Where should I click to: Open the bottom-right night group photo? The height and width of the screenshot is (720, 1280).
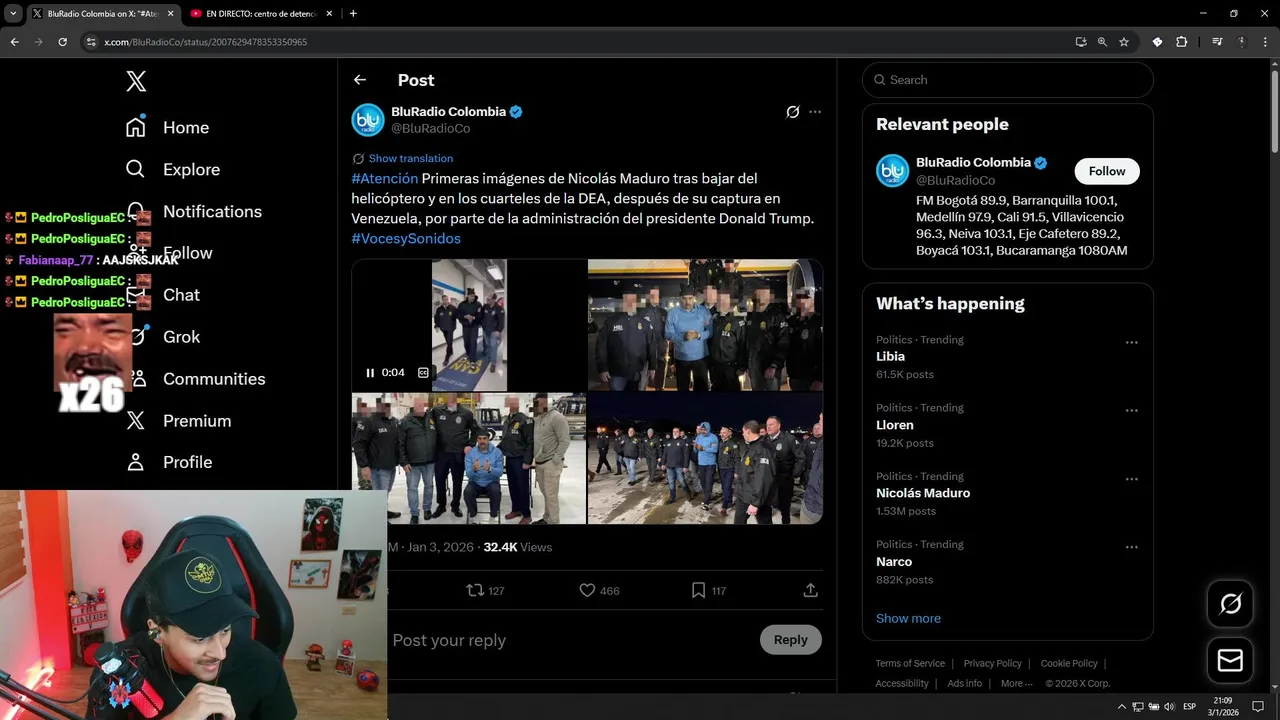click(x=705, y=458)
